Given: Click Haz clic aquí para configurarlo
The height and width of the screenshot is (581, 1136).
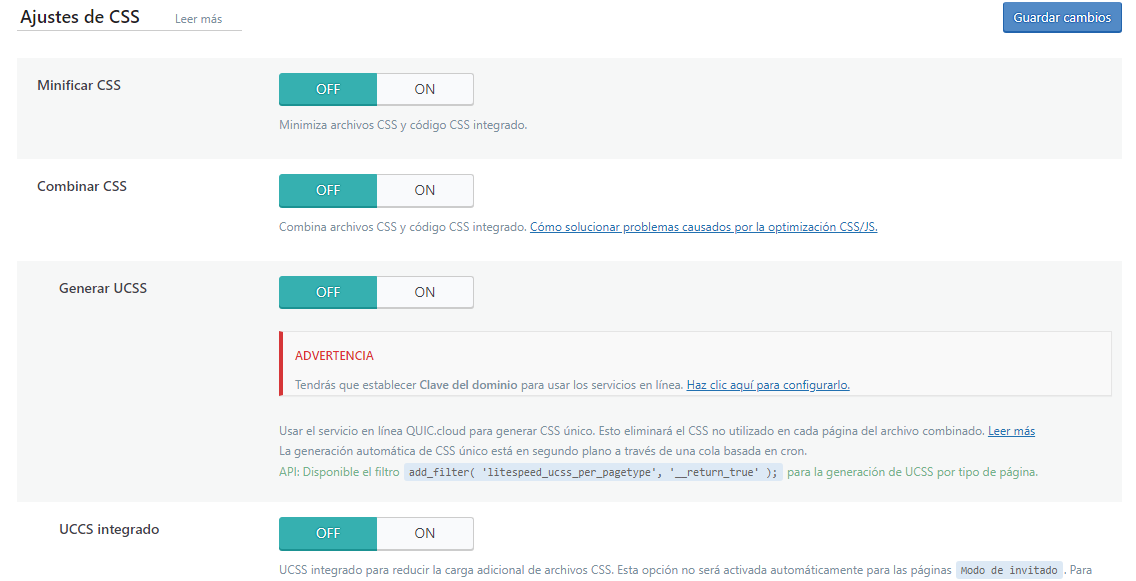Looking at the screenshot, I should click(x=766, y=385).
